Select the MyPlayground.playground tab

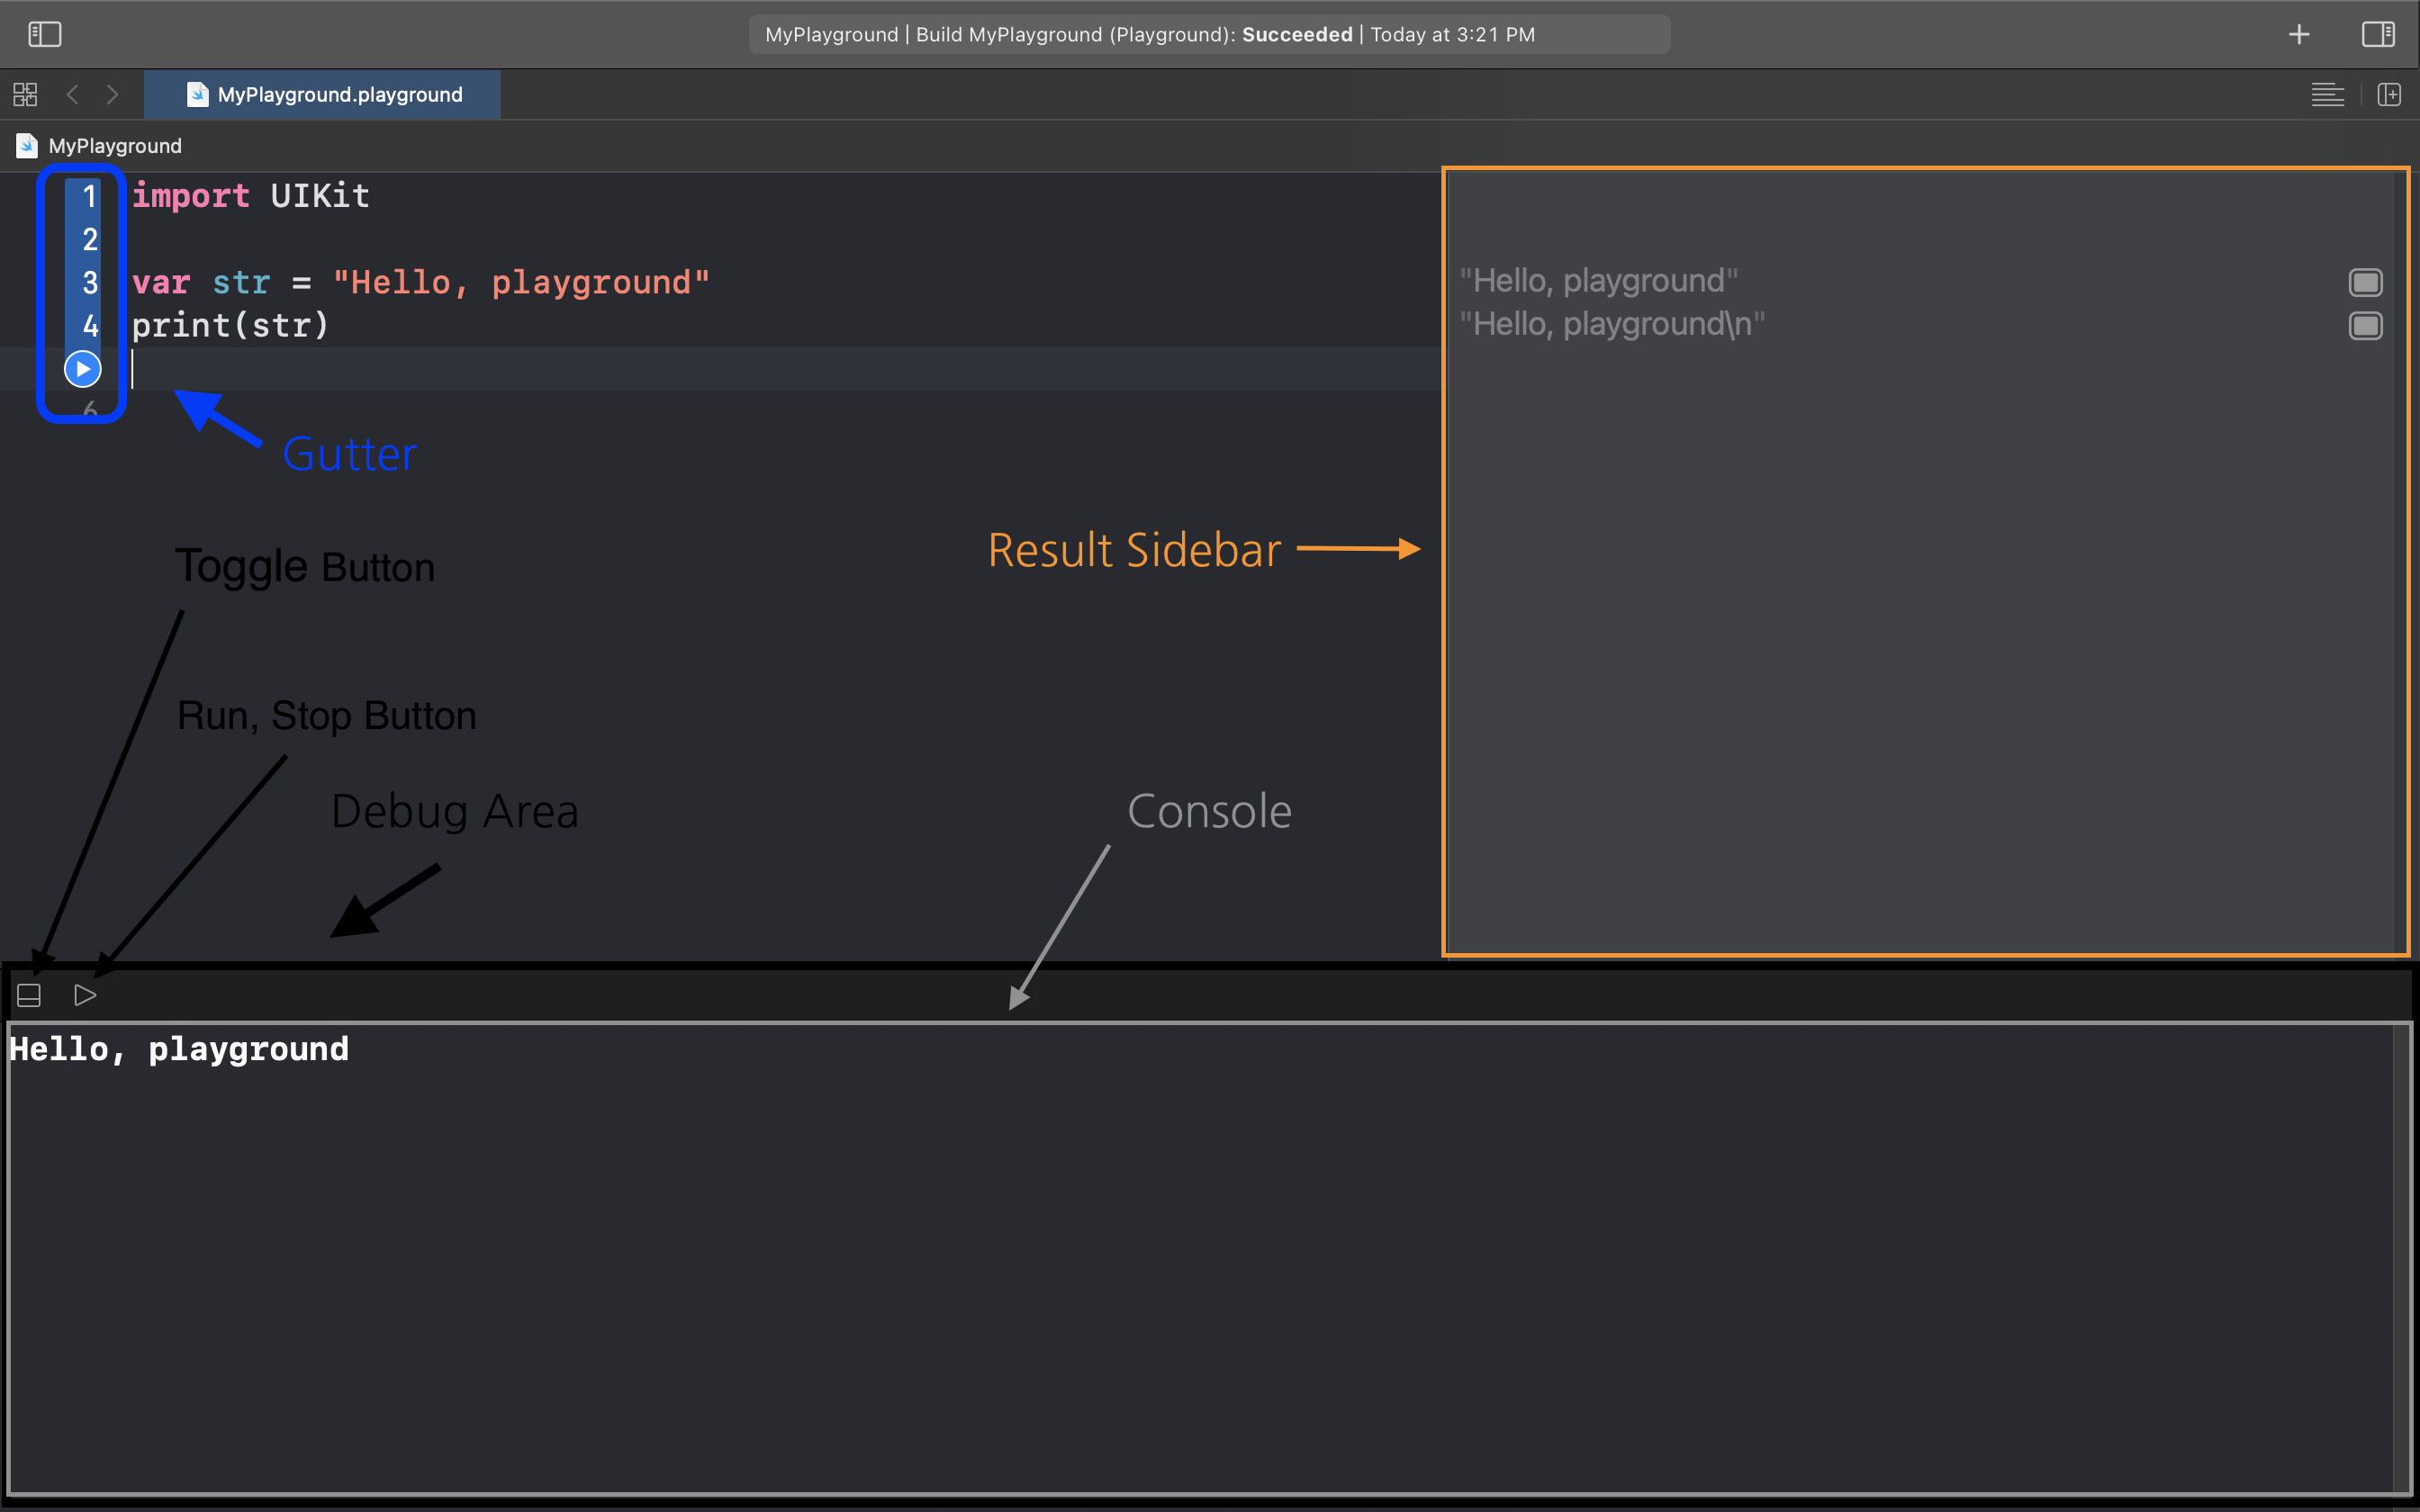pos(322,95)
